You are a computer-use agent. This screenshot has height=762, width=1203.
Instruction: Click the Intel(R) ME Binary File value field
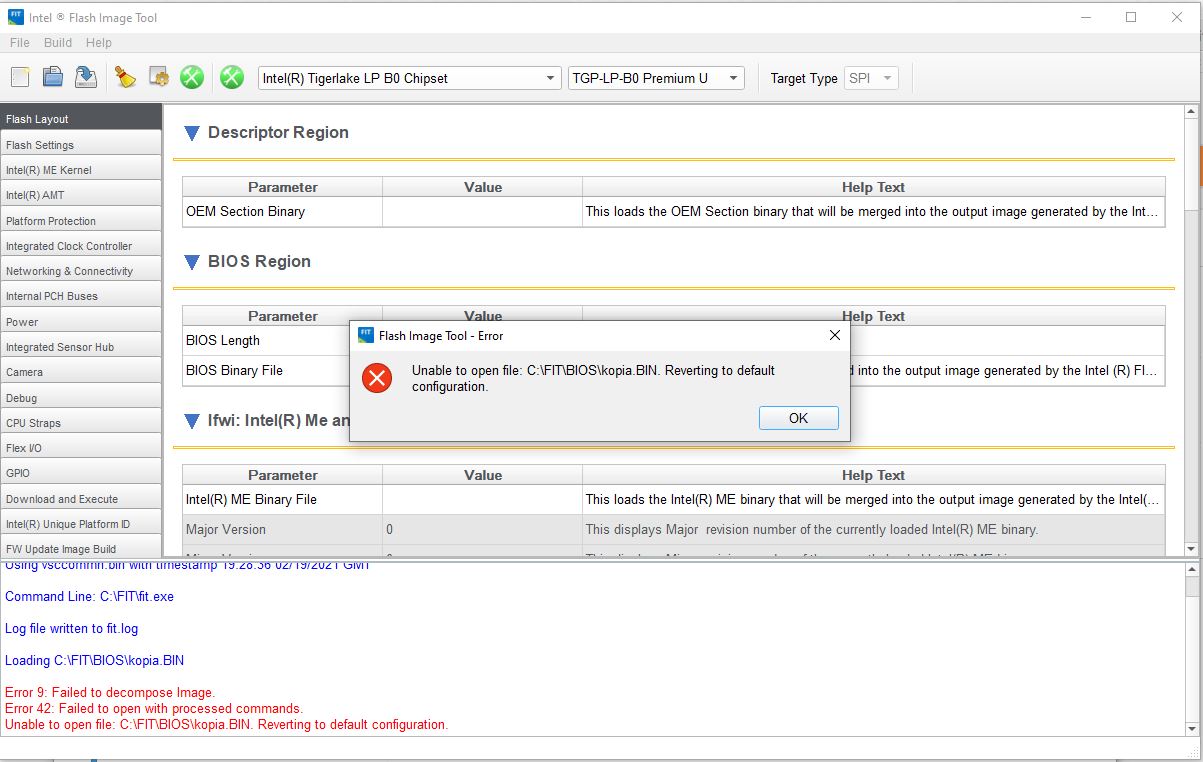pyautogui.click(x=482, y=500)
